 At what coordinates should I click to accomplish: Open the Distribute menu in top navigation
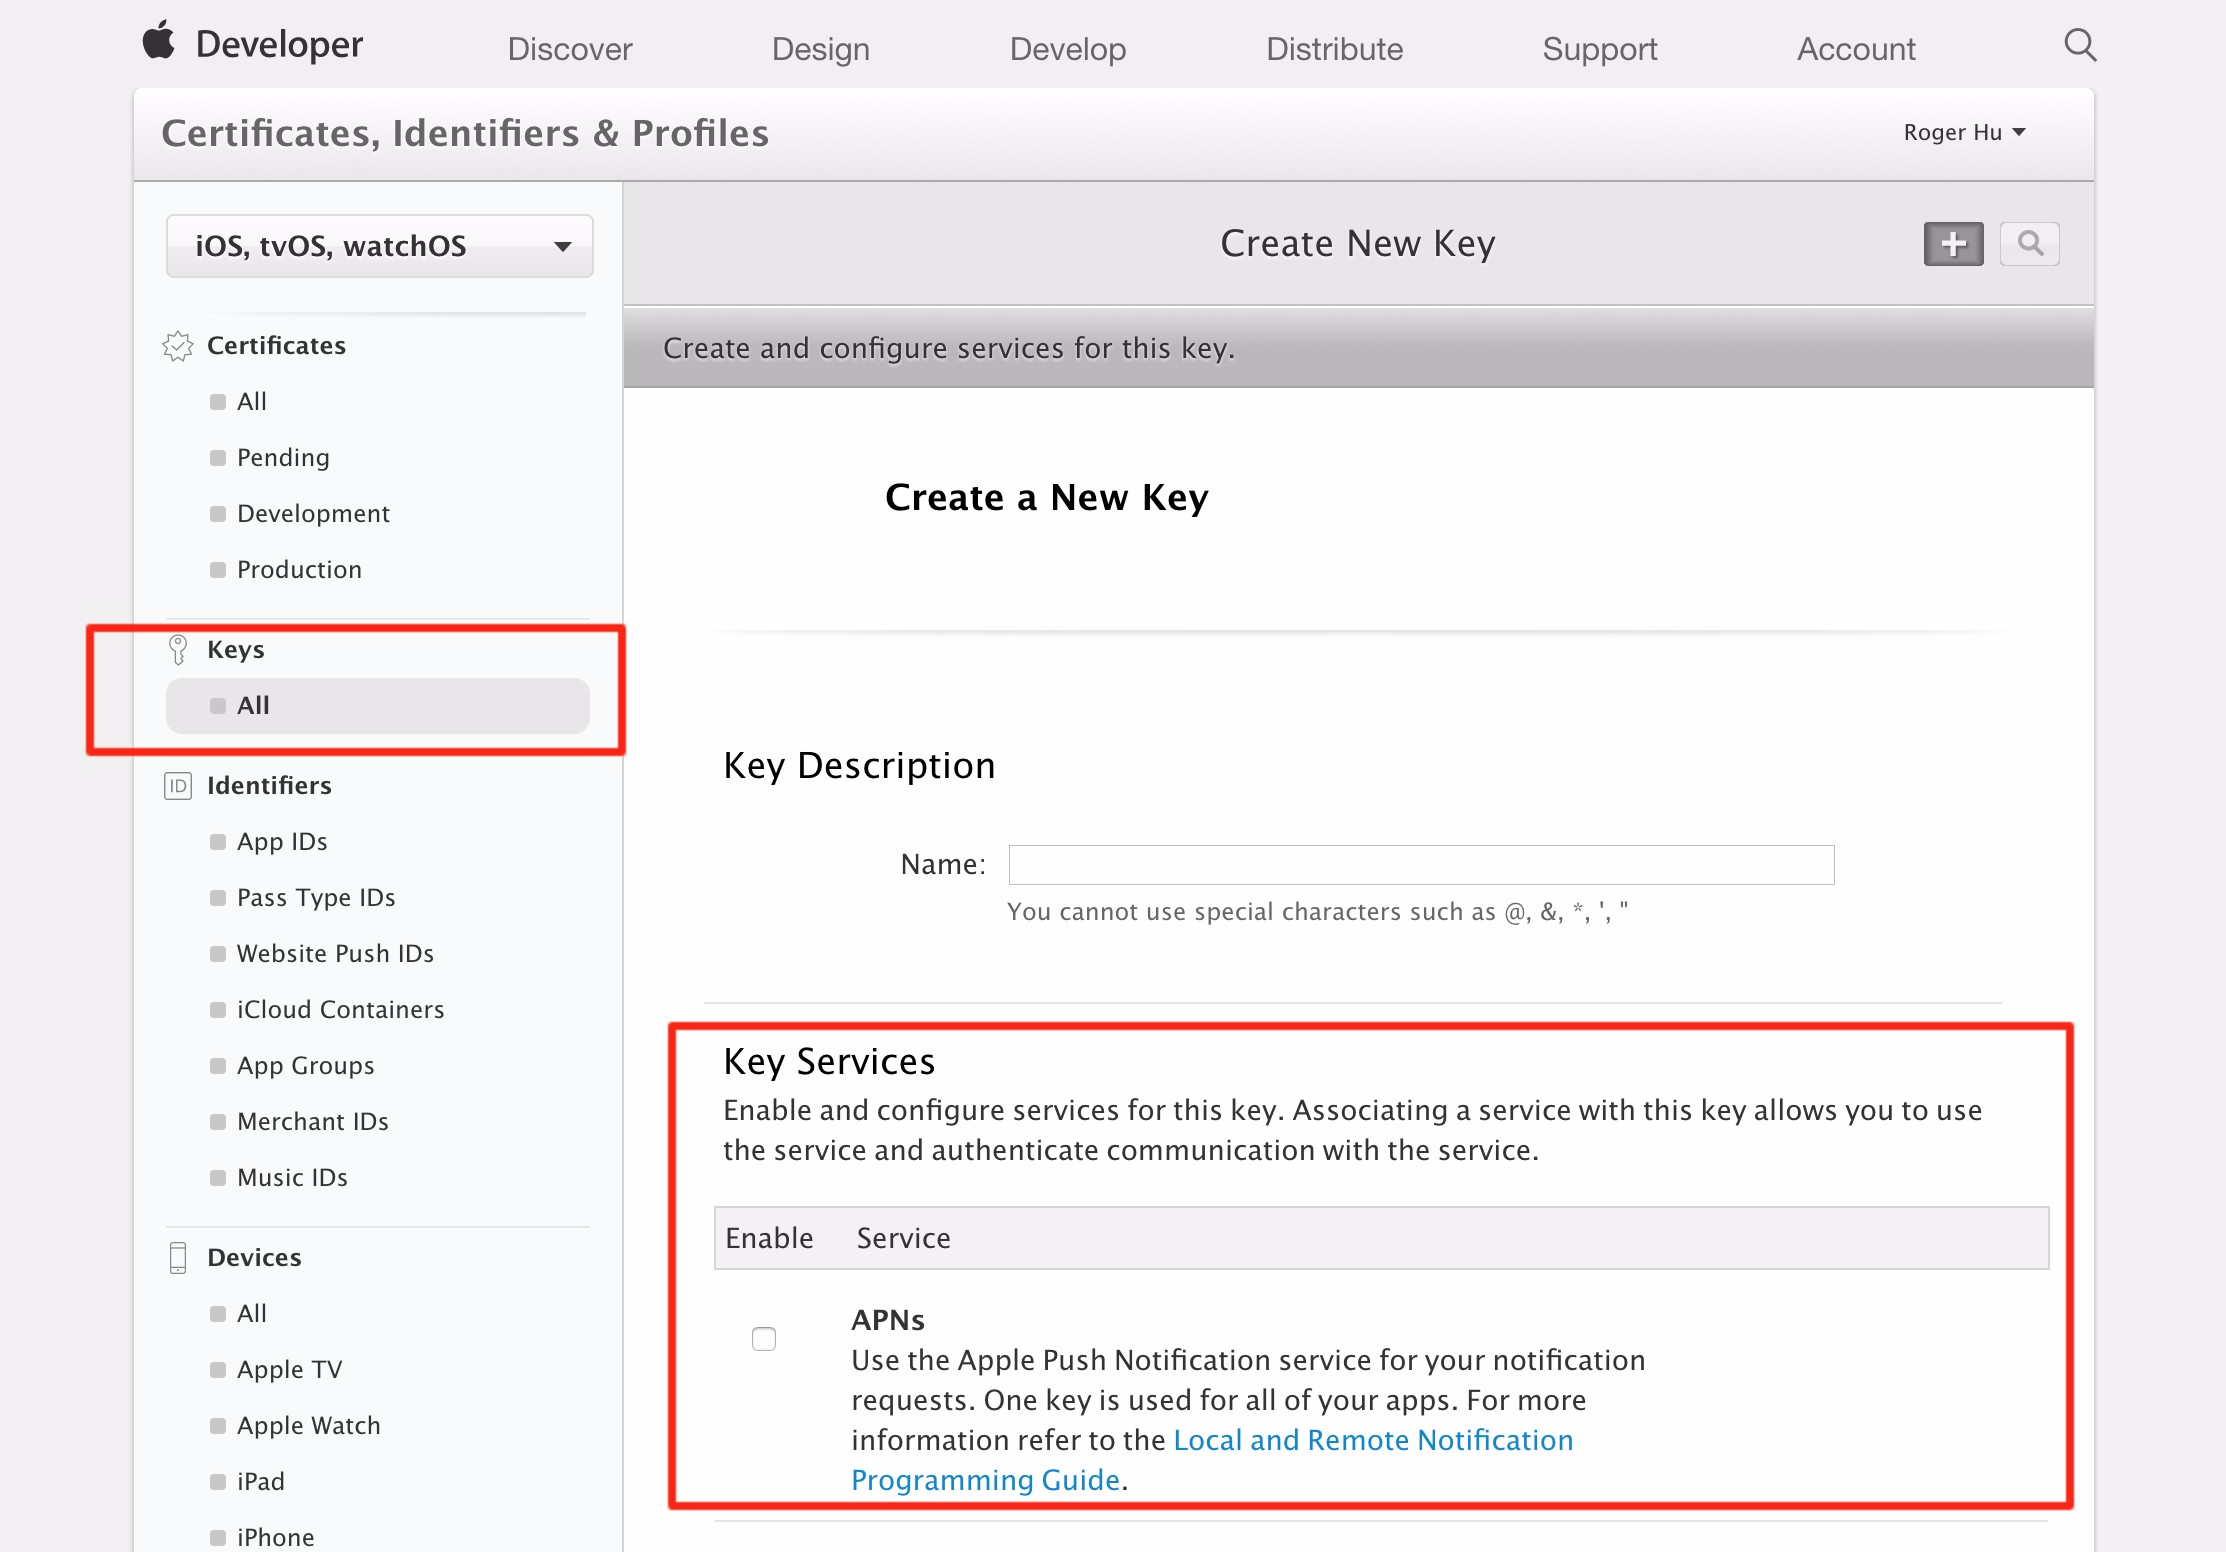(1334, 49)
